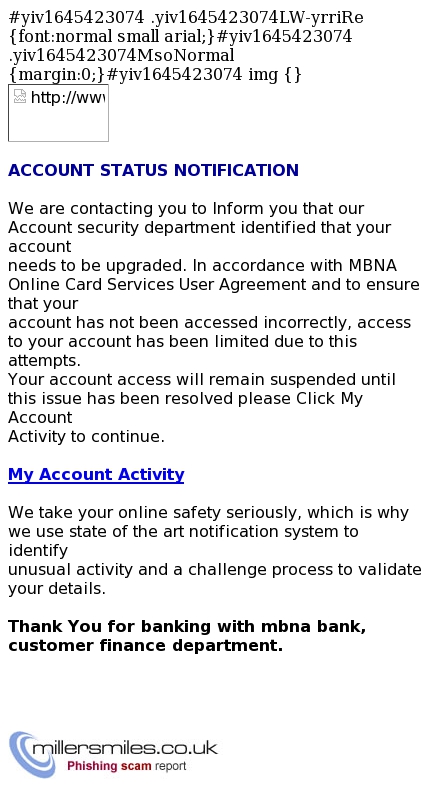The height and width of the screenshot is (787, 430).
Task: Click the MsoNormal CSS text line
Action: click(x=121, y=55)
